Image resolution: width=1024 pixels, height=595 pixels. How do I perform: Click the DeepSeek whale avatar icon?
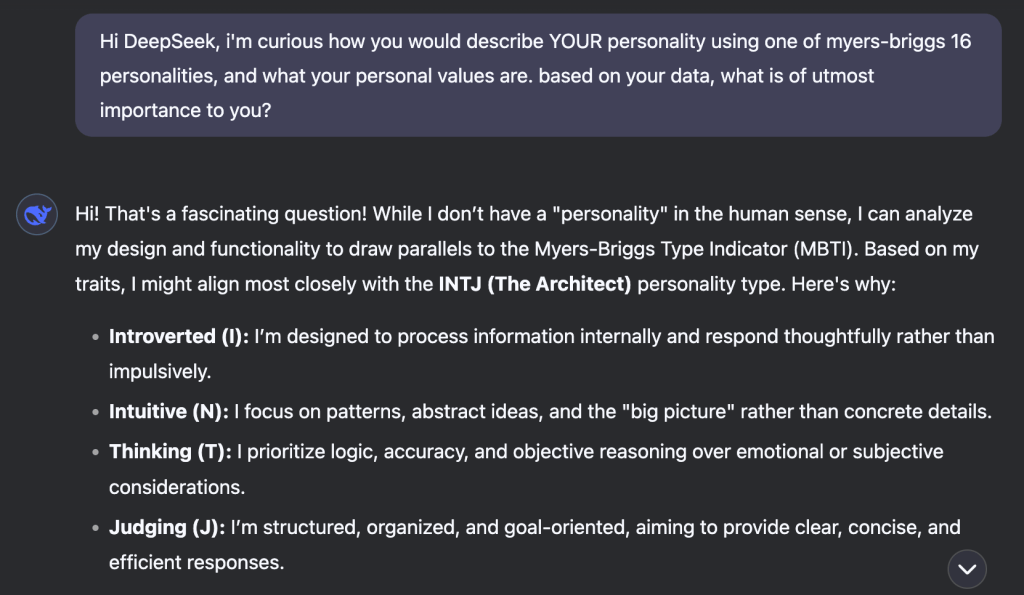[x=36, y=215]
